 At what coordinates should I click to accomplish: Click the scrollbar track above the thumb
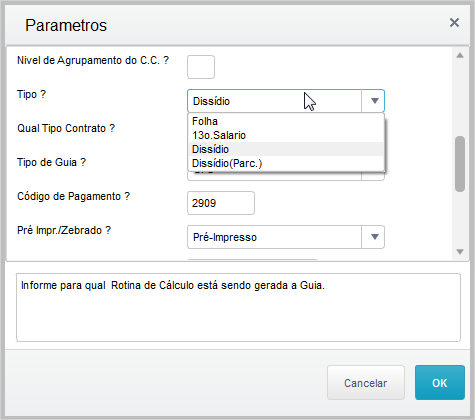460,98
